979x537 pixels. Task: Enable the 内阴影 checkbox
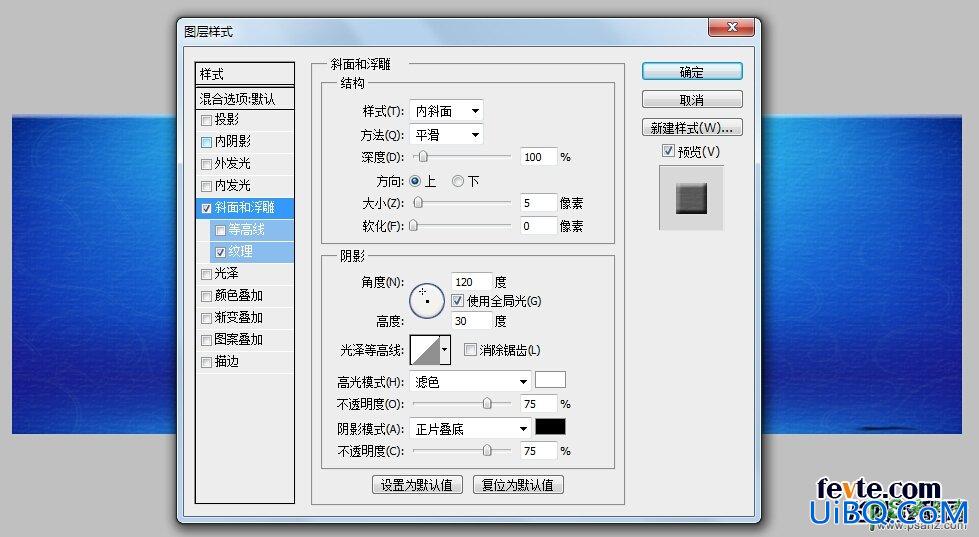[206, 142]
